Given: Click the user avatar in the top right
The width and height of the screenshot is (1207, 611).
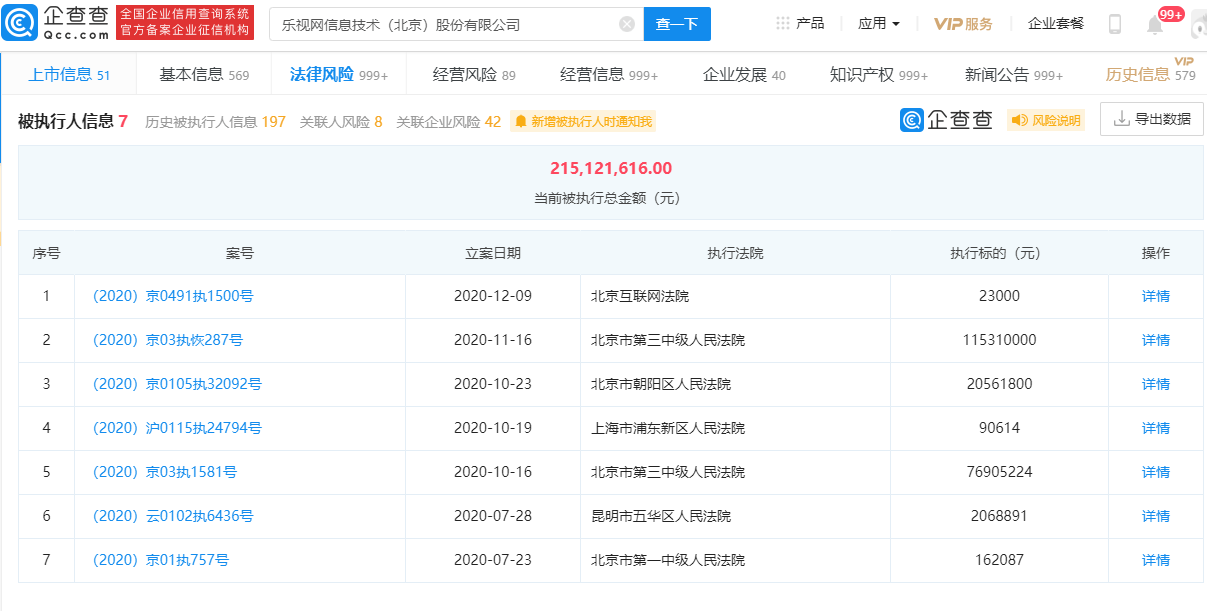Looking at the screenshot, I should (1198, 25).
